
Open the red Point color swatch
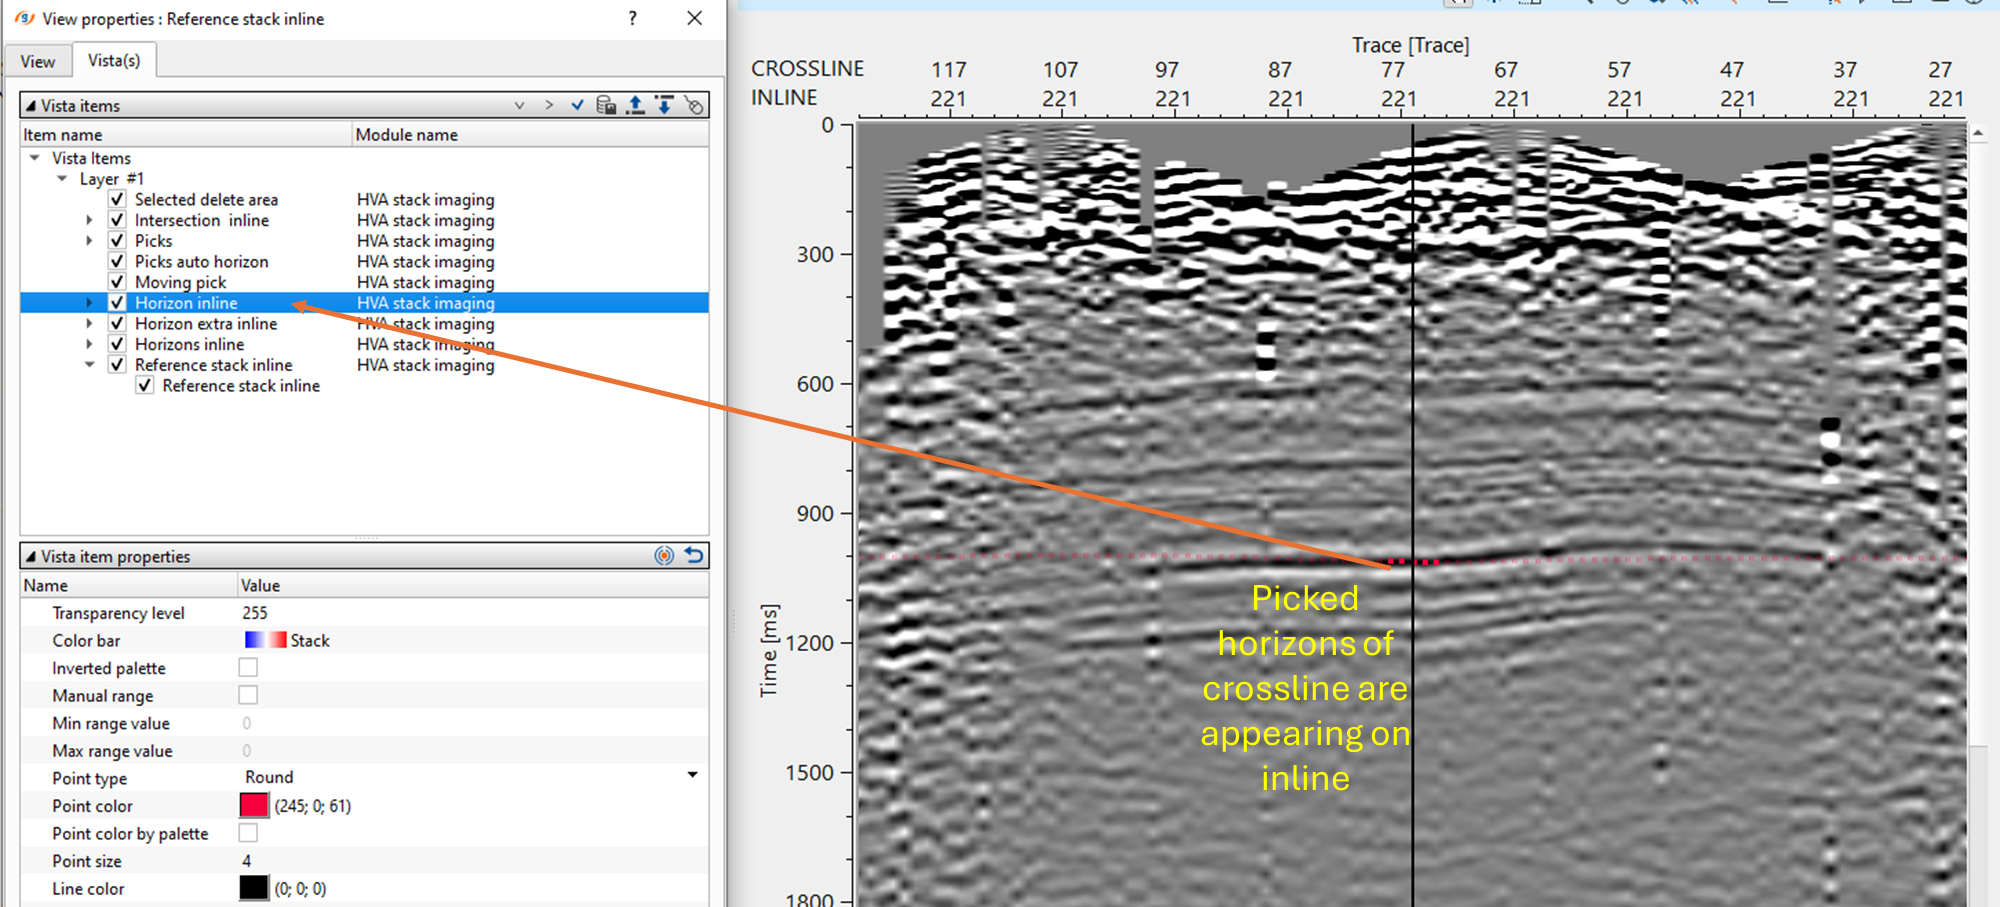pos(254,805)
